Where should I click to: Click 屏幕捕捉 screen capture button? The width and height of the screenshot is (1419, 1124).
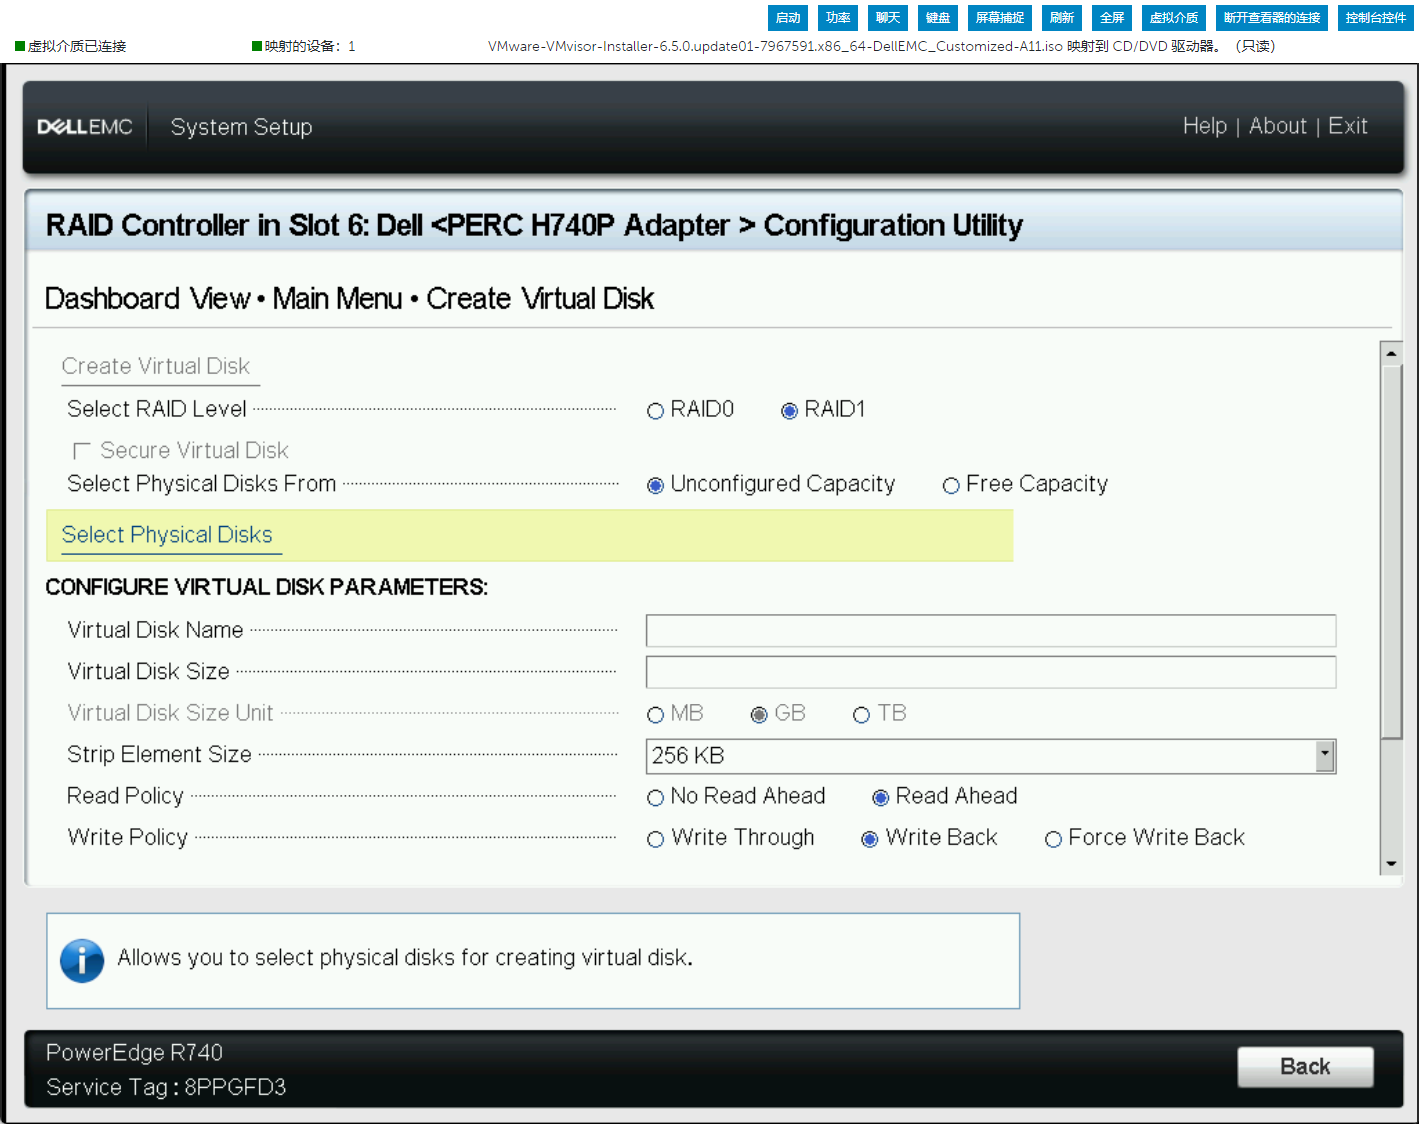[x=1000, y=18]
